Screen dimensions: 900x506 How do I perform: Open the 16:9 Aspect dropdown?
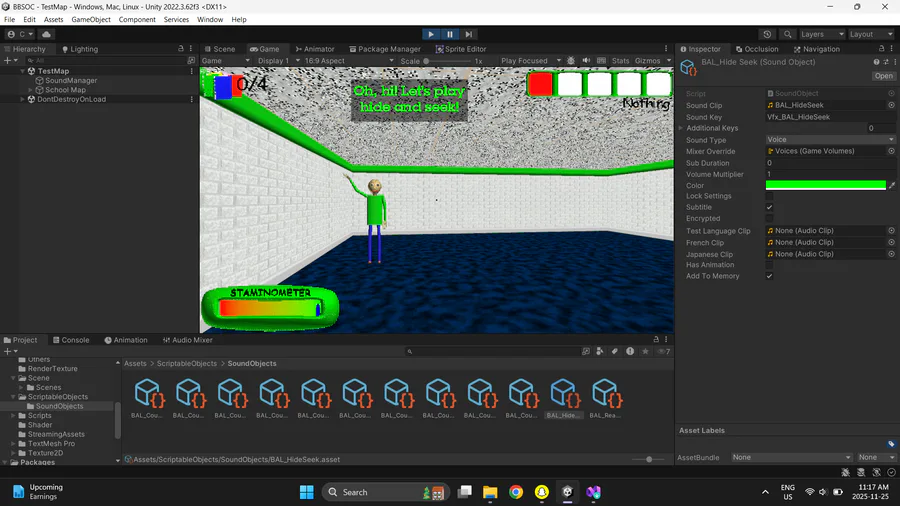[x=349, y=61]
